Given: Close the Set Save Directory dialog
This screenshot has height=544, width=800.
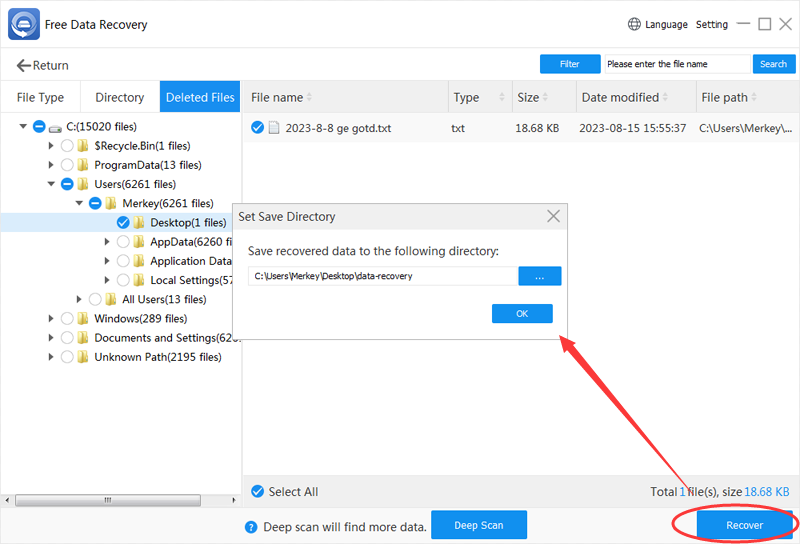Looking at the screenshot, I should pos(553,216).
